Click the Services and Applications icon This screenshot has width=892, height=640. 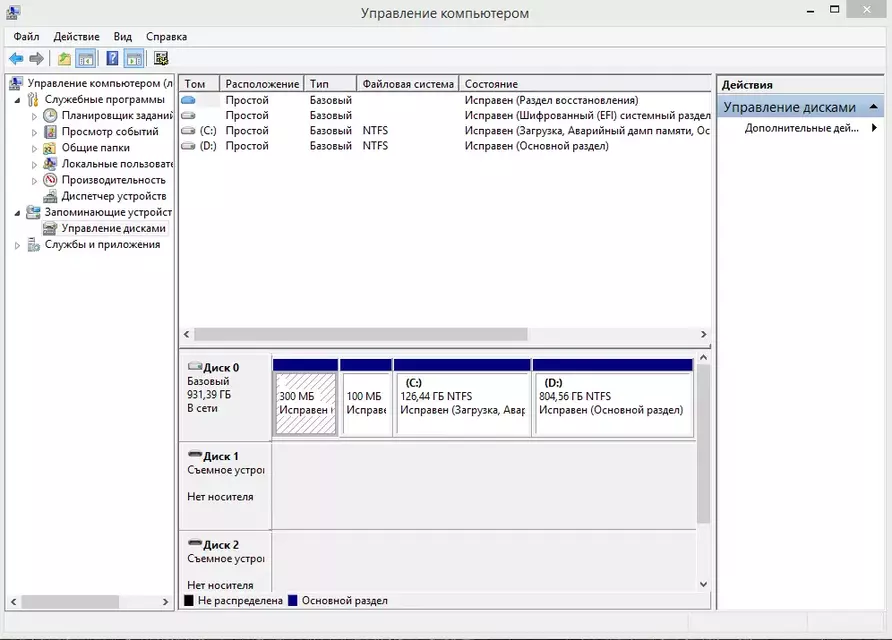click(34, 245)
